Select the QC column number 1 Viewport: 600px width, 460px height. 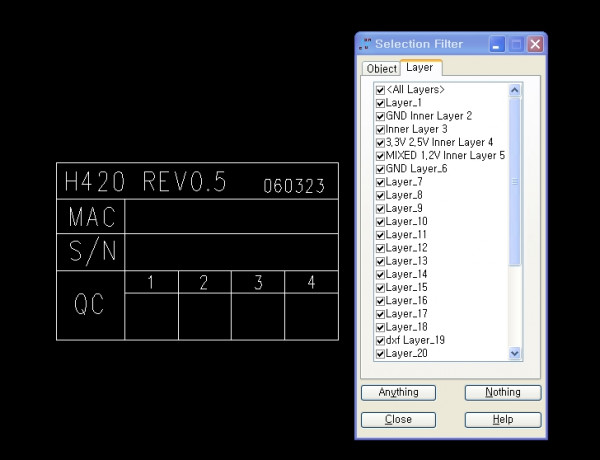click(x=151, y=282)
